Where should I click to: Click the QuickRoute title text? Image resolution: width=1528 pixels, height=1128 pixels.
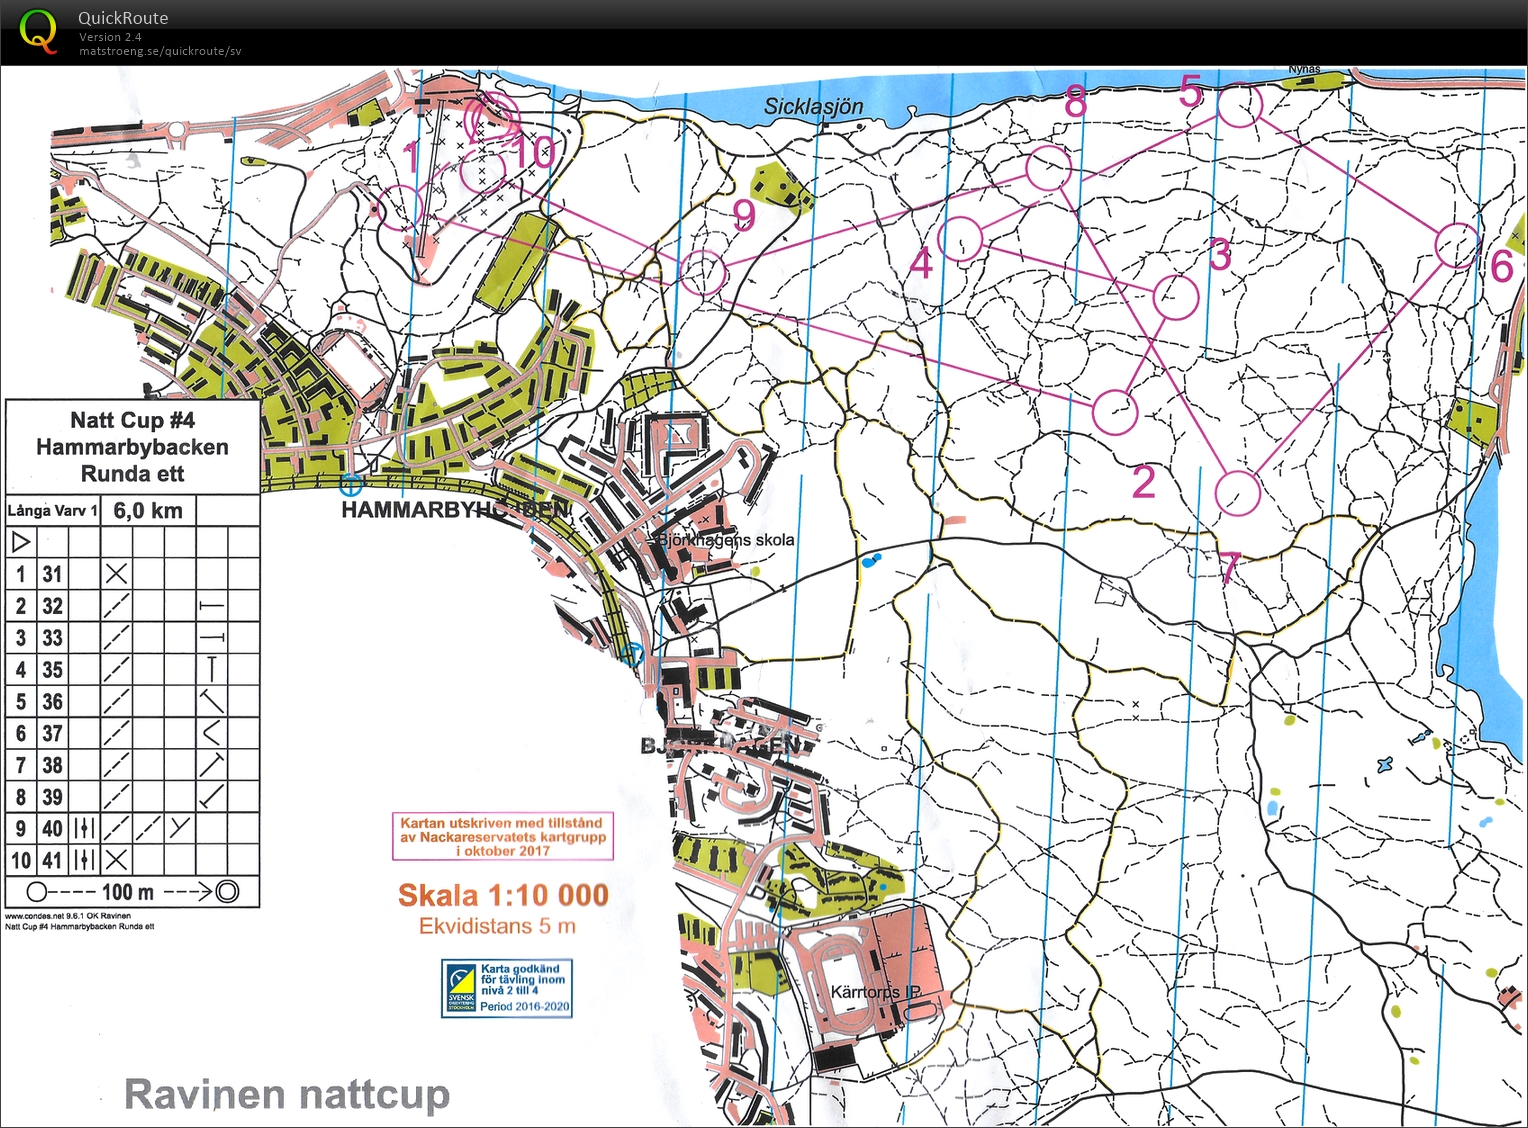(123, 18)
